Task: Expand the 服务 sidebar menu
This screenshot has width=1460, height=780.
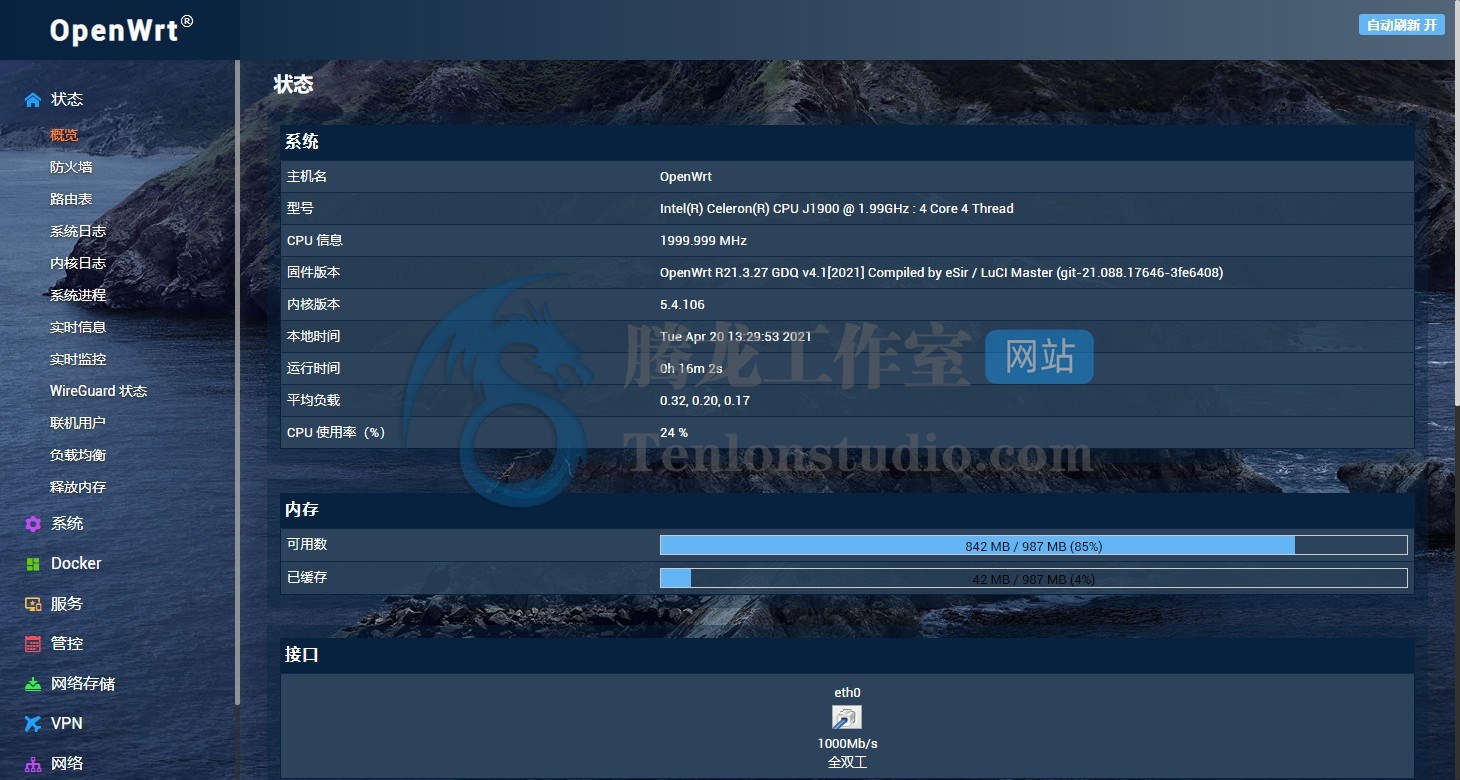Action: click(67, 603)
